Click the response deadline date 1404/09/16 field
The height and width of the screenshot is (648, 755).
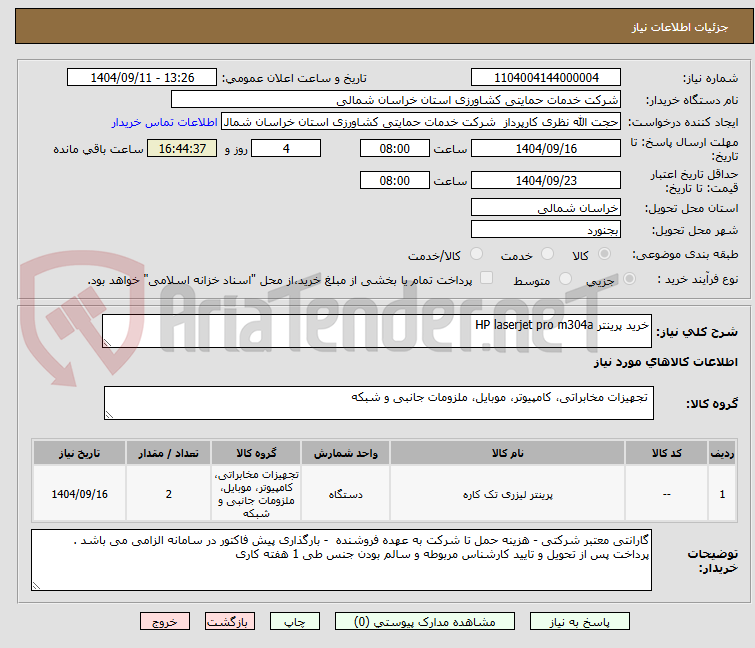[x=546, y=148]
